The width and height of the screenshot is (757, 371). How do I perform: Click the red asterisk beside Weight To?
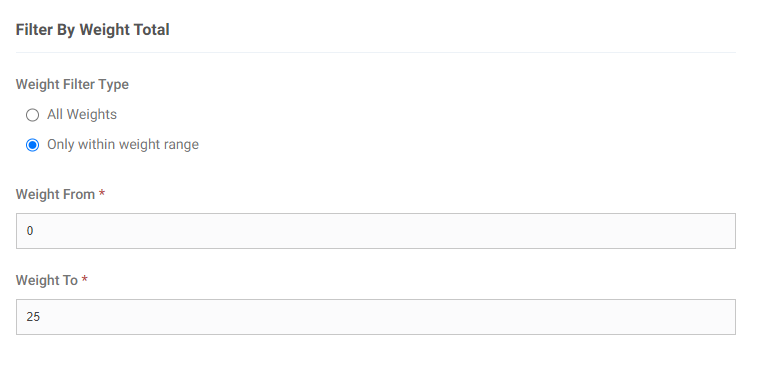[84, 279]
